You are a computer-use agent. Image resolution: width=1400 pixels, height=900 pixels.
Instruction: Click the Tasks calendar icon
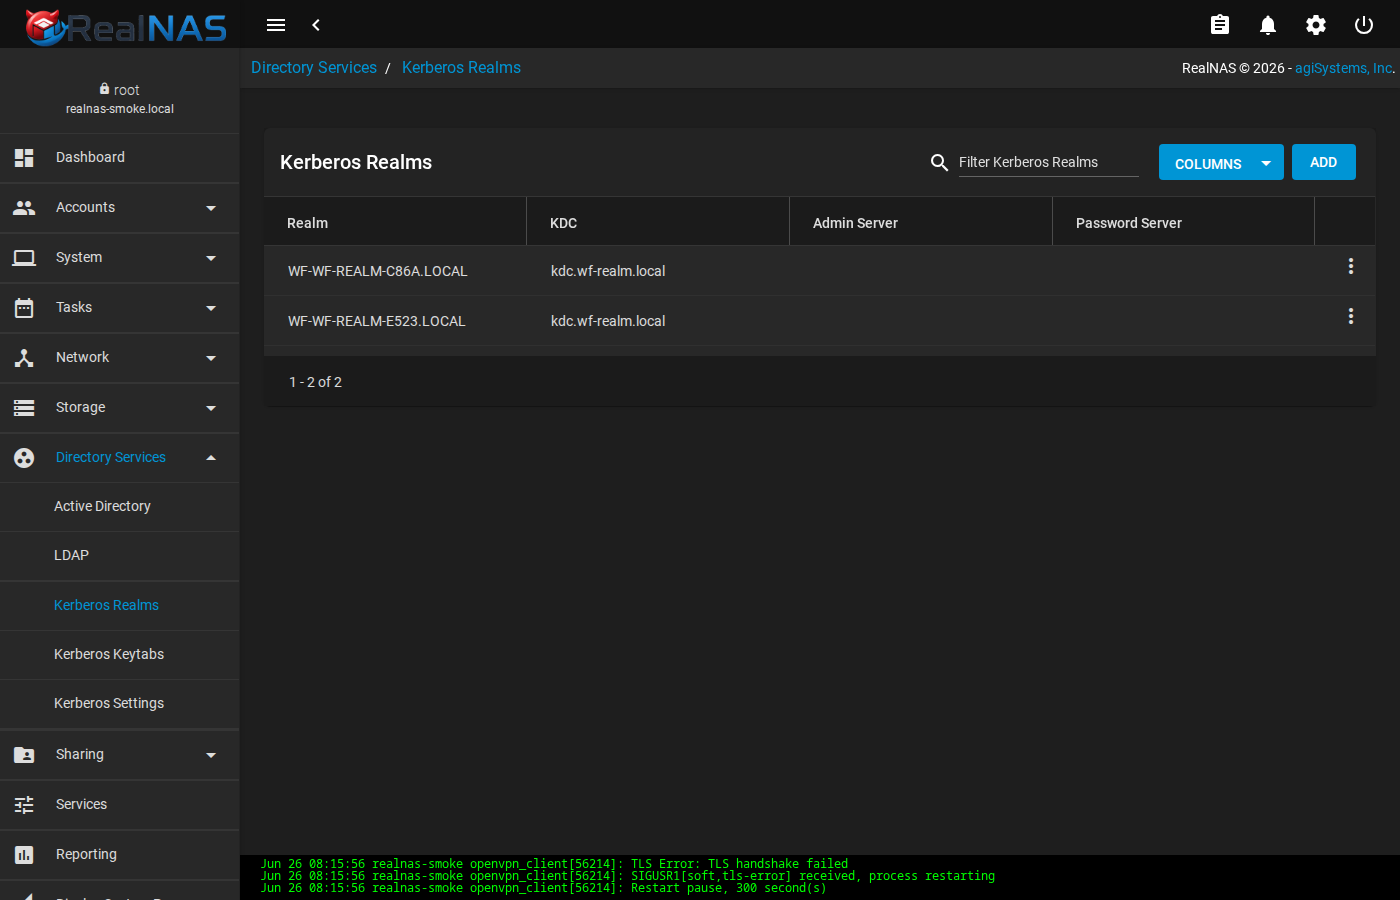24,307
